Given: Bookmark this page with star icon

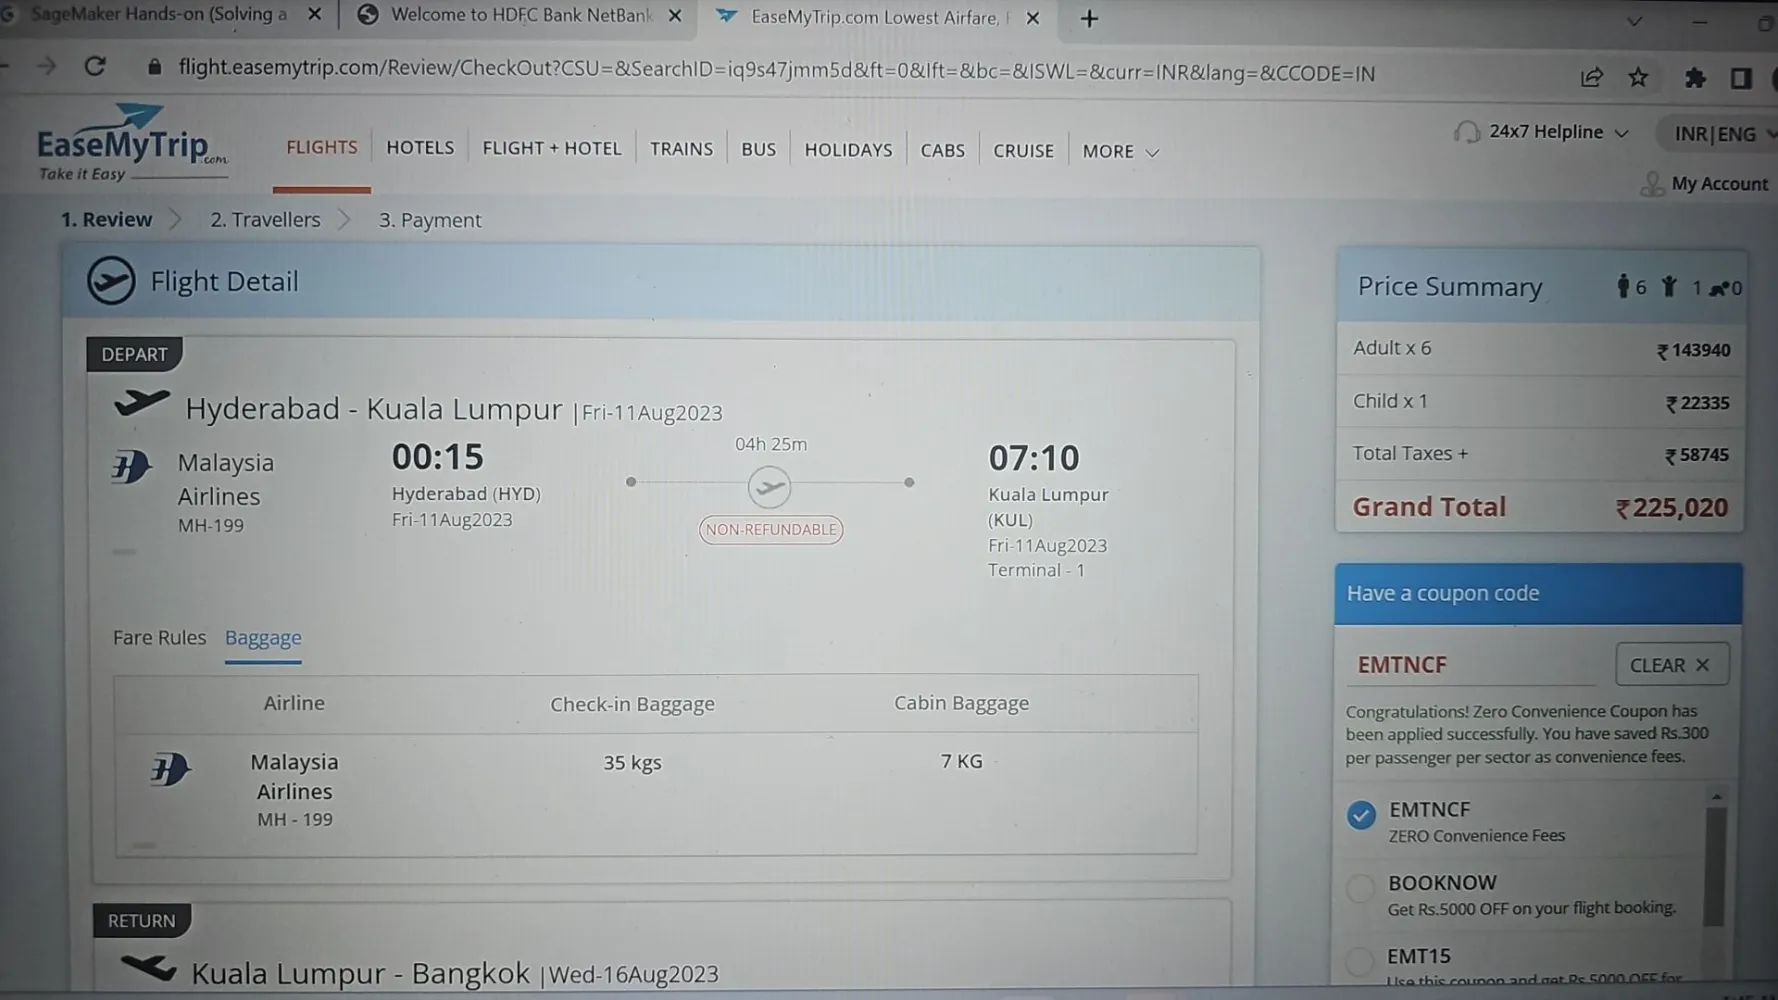Looking at the screenshot, I should [x=1638, y=77].
